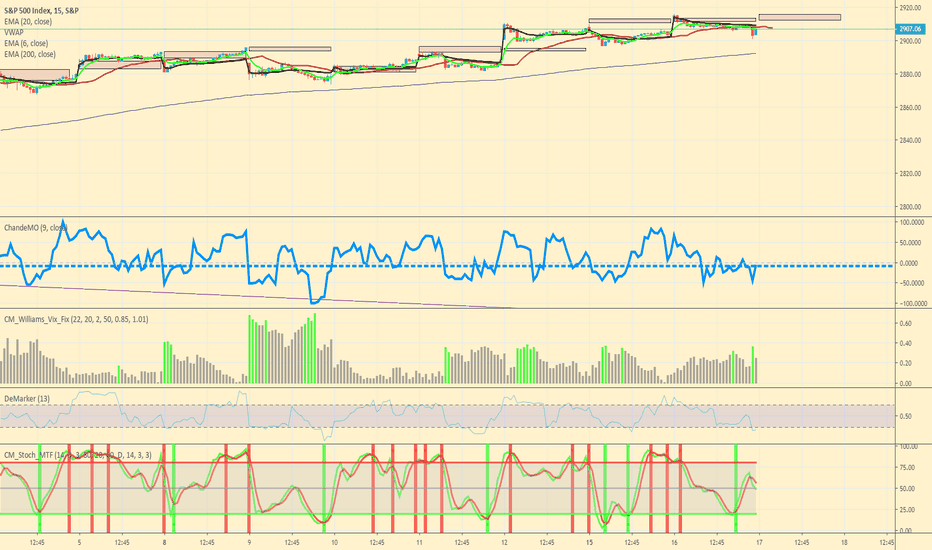Viewport: 932px width, 550px height.
Task: Click the 0.40 value on Vix Fix scale
Action: coord(906,344)
